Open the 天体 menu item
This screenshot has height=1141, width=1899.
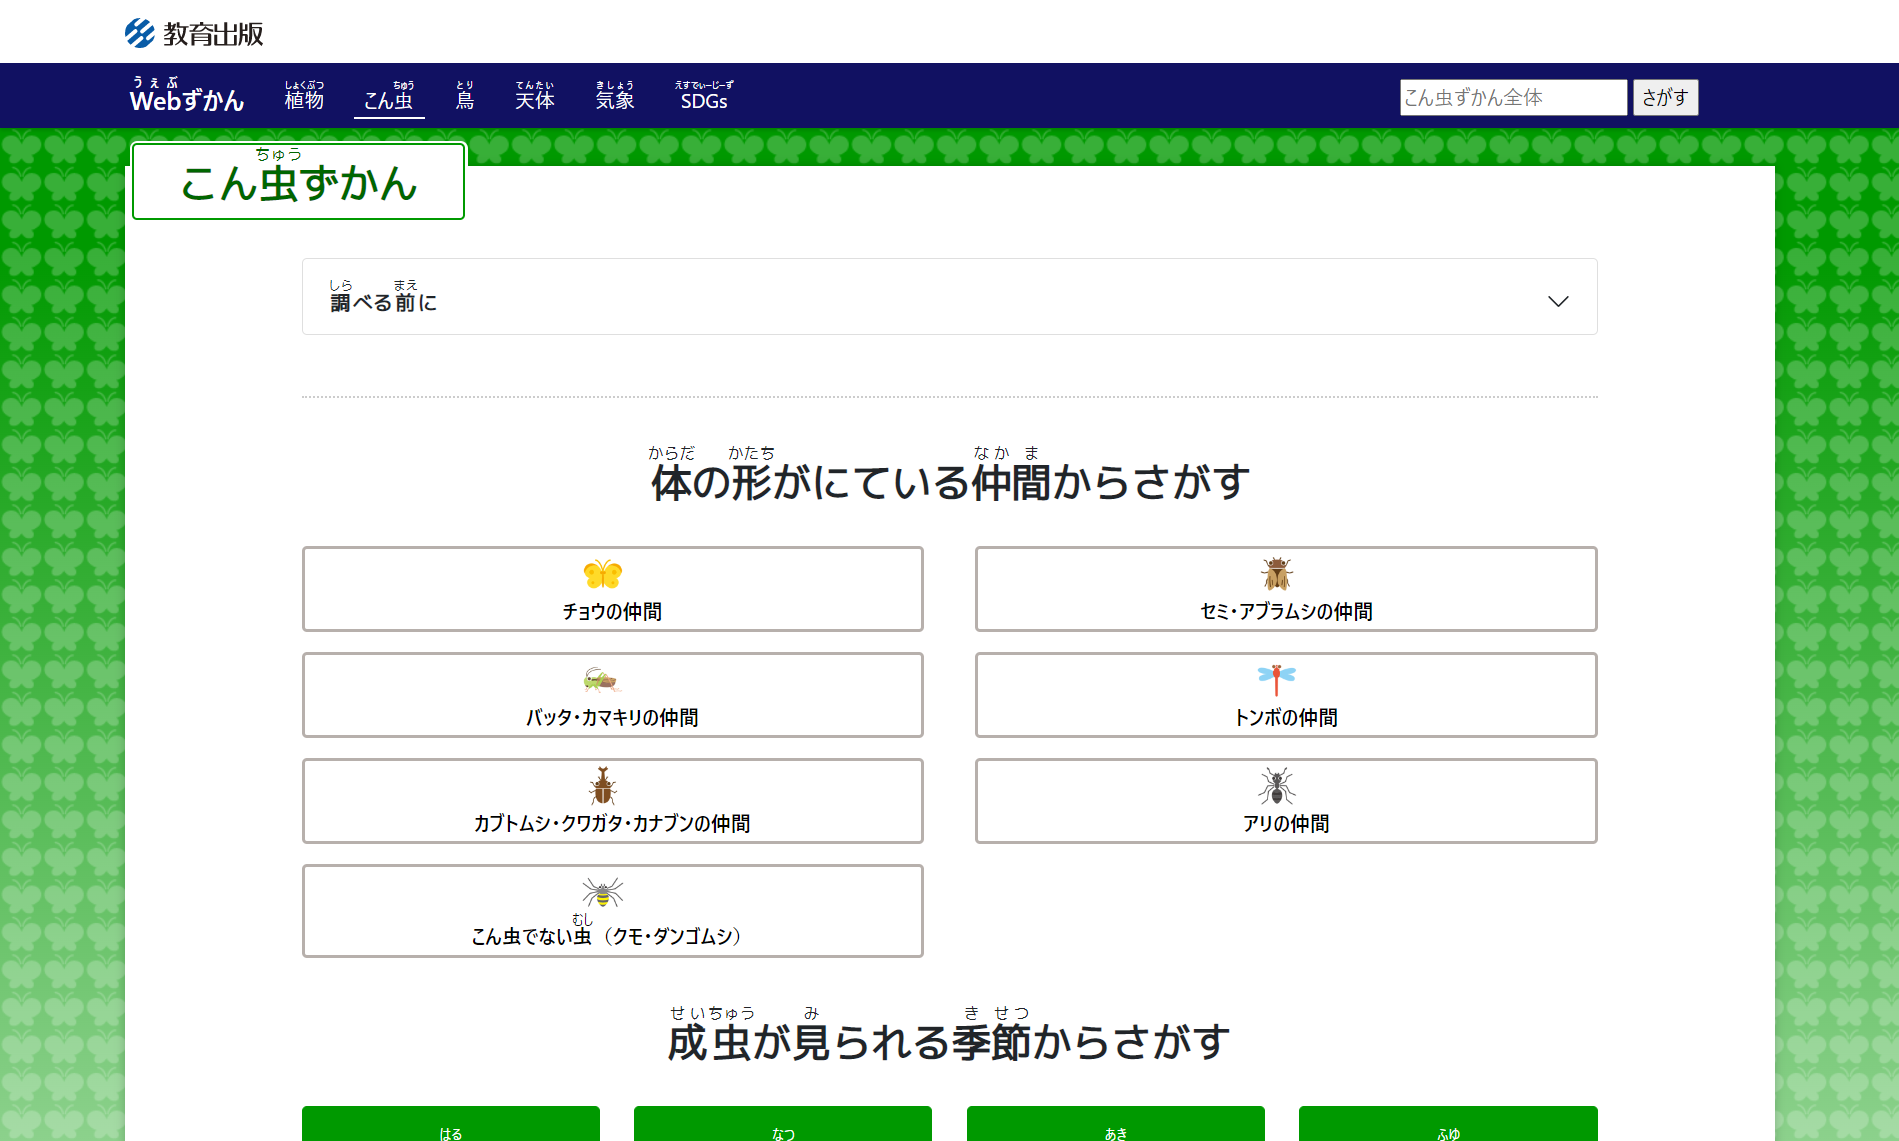pyautogui.click(x=535, y=96)
